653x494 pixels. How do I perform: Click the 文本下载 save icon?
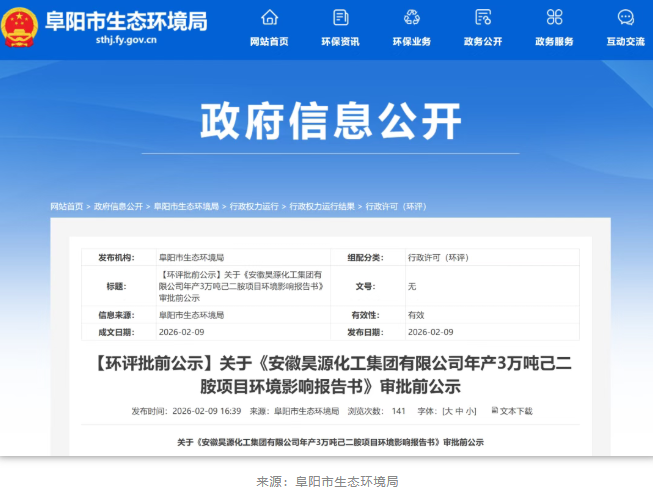[x=494, y=411]
